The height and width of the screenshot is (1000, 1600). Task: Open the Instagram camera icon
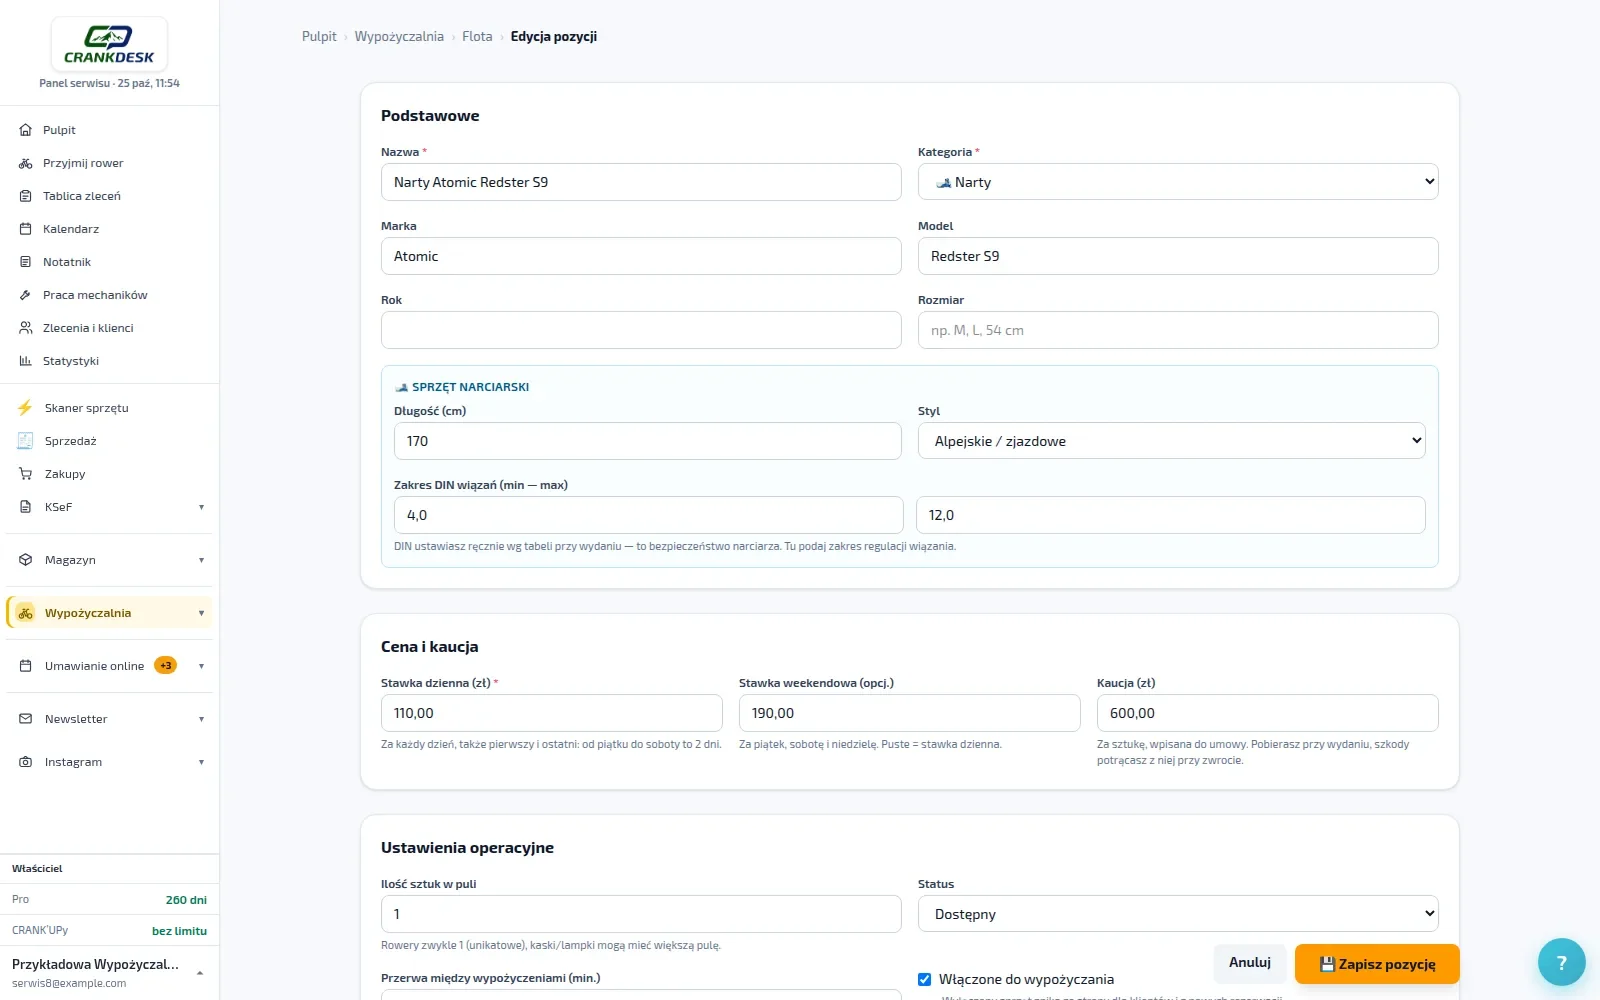[26, 762]
